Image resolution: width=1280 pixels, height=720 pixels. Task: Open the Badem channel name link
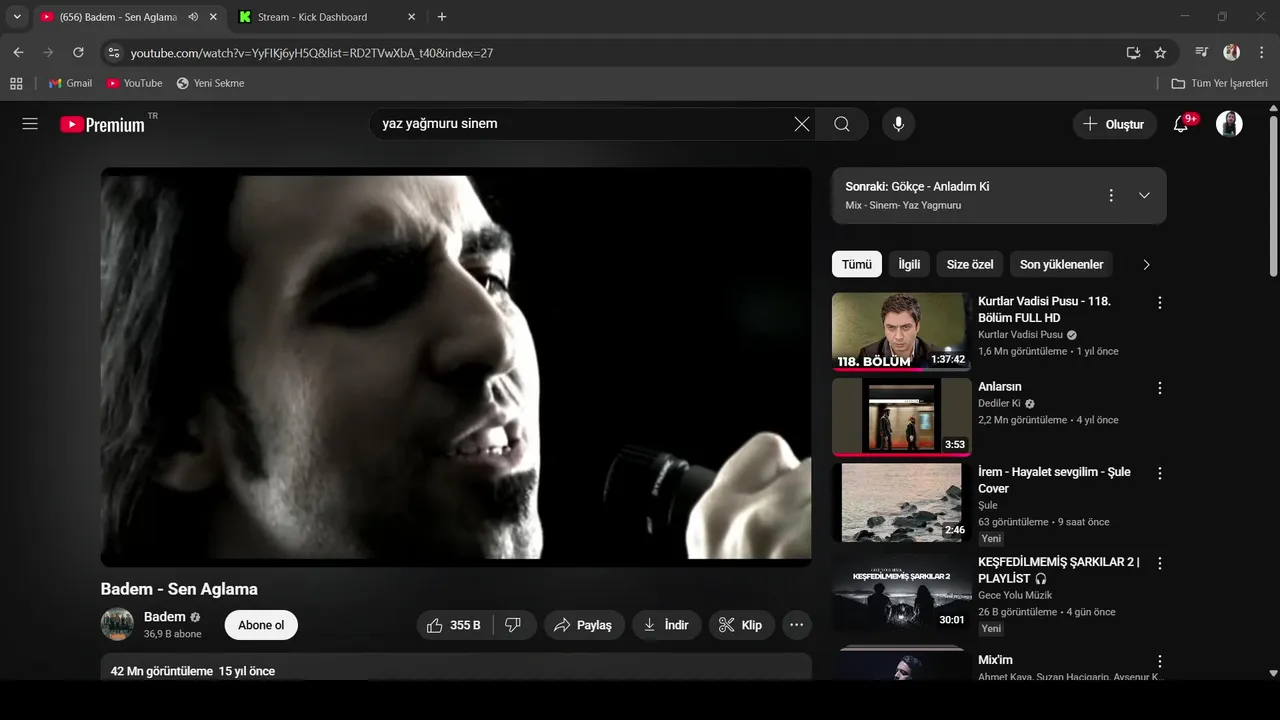click(165, 617)
